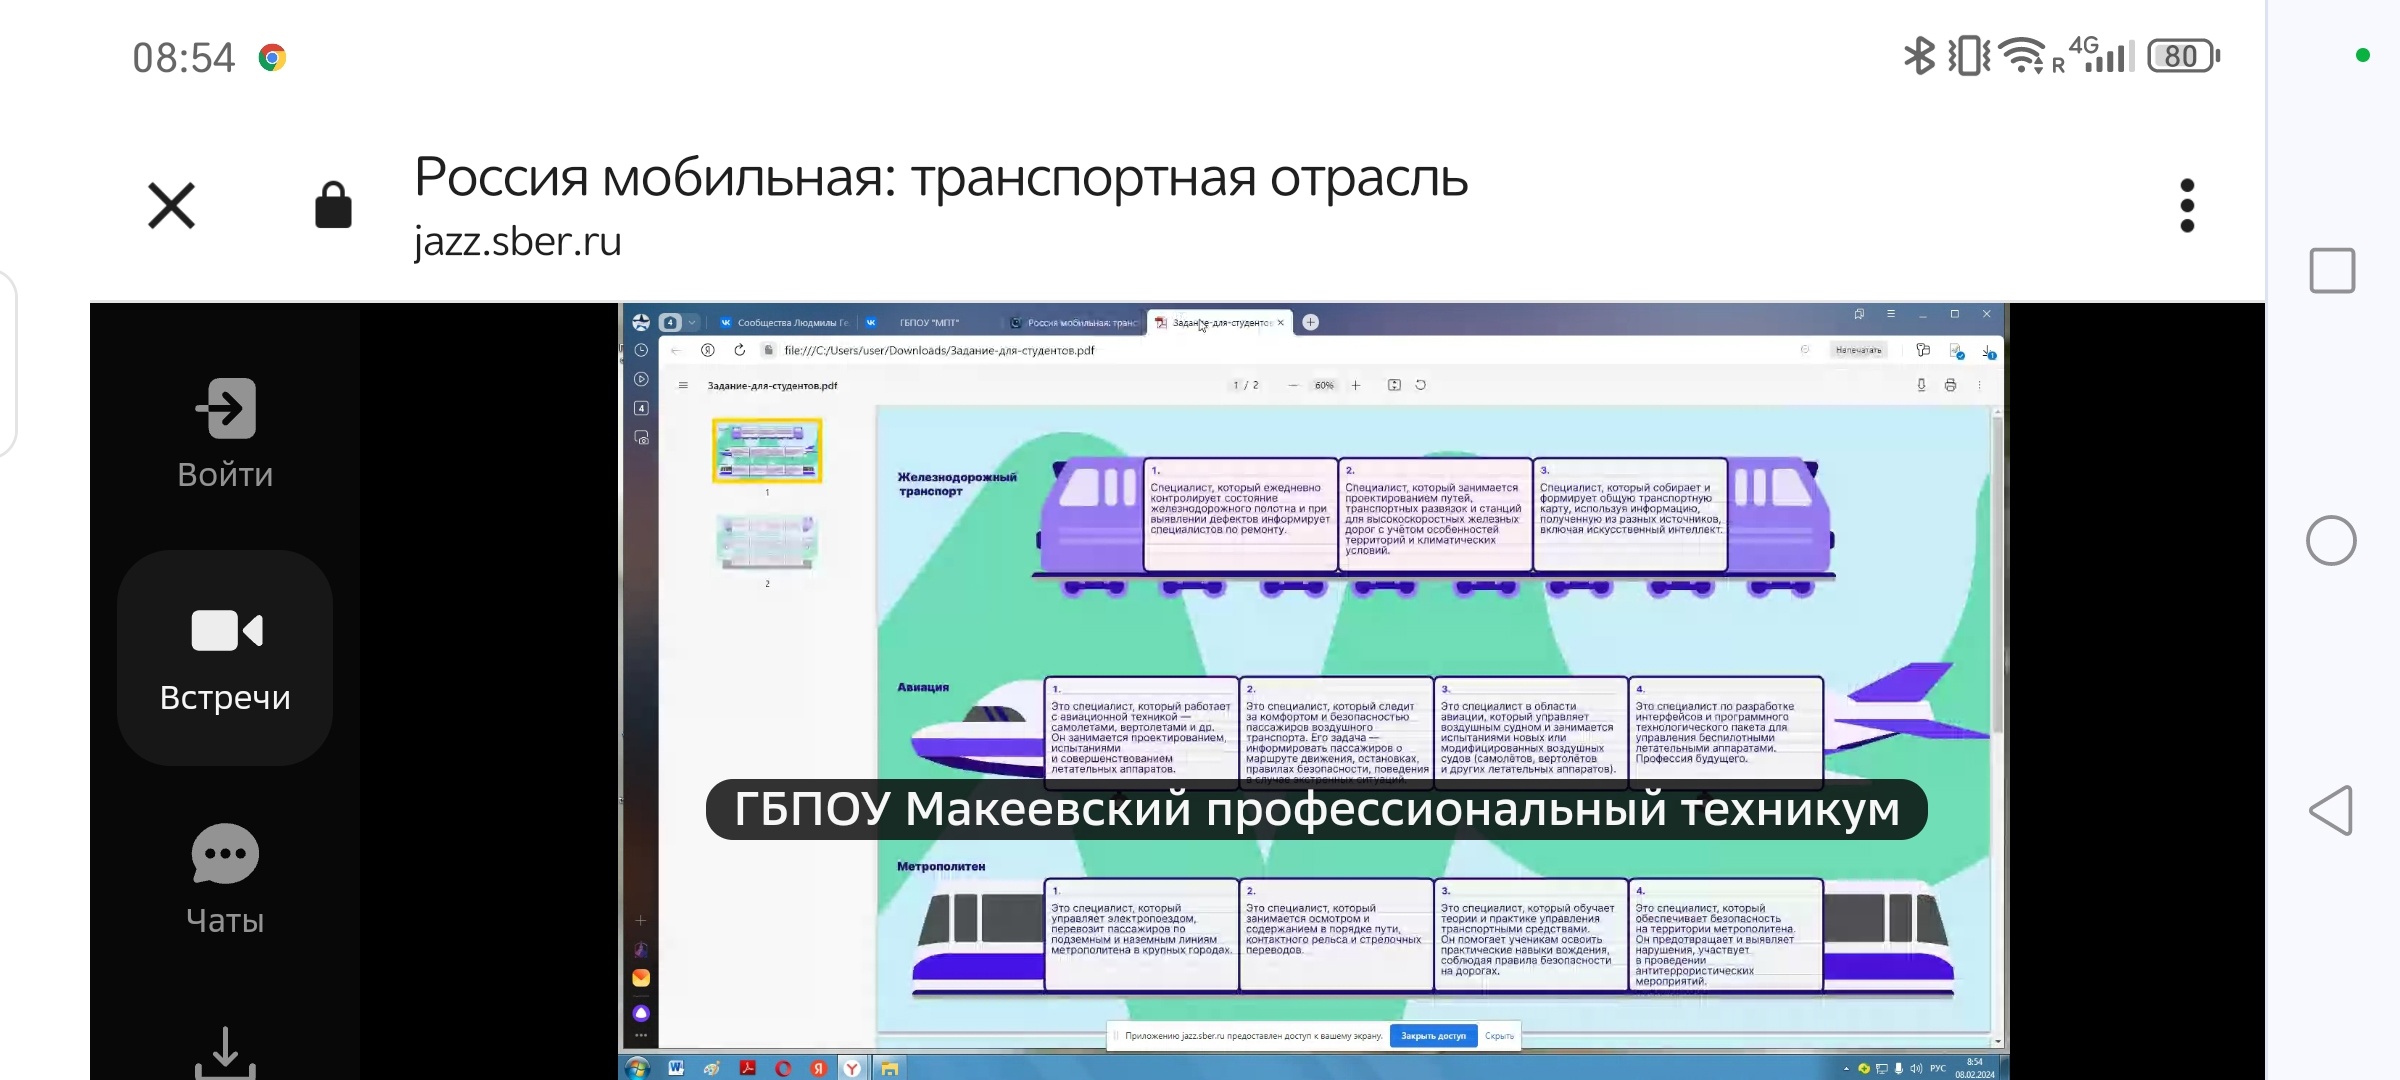Open Adobe Acrobat from the taskbar

click(x=747, y=1068)
